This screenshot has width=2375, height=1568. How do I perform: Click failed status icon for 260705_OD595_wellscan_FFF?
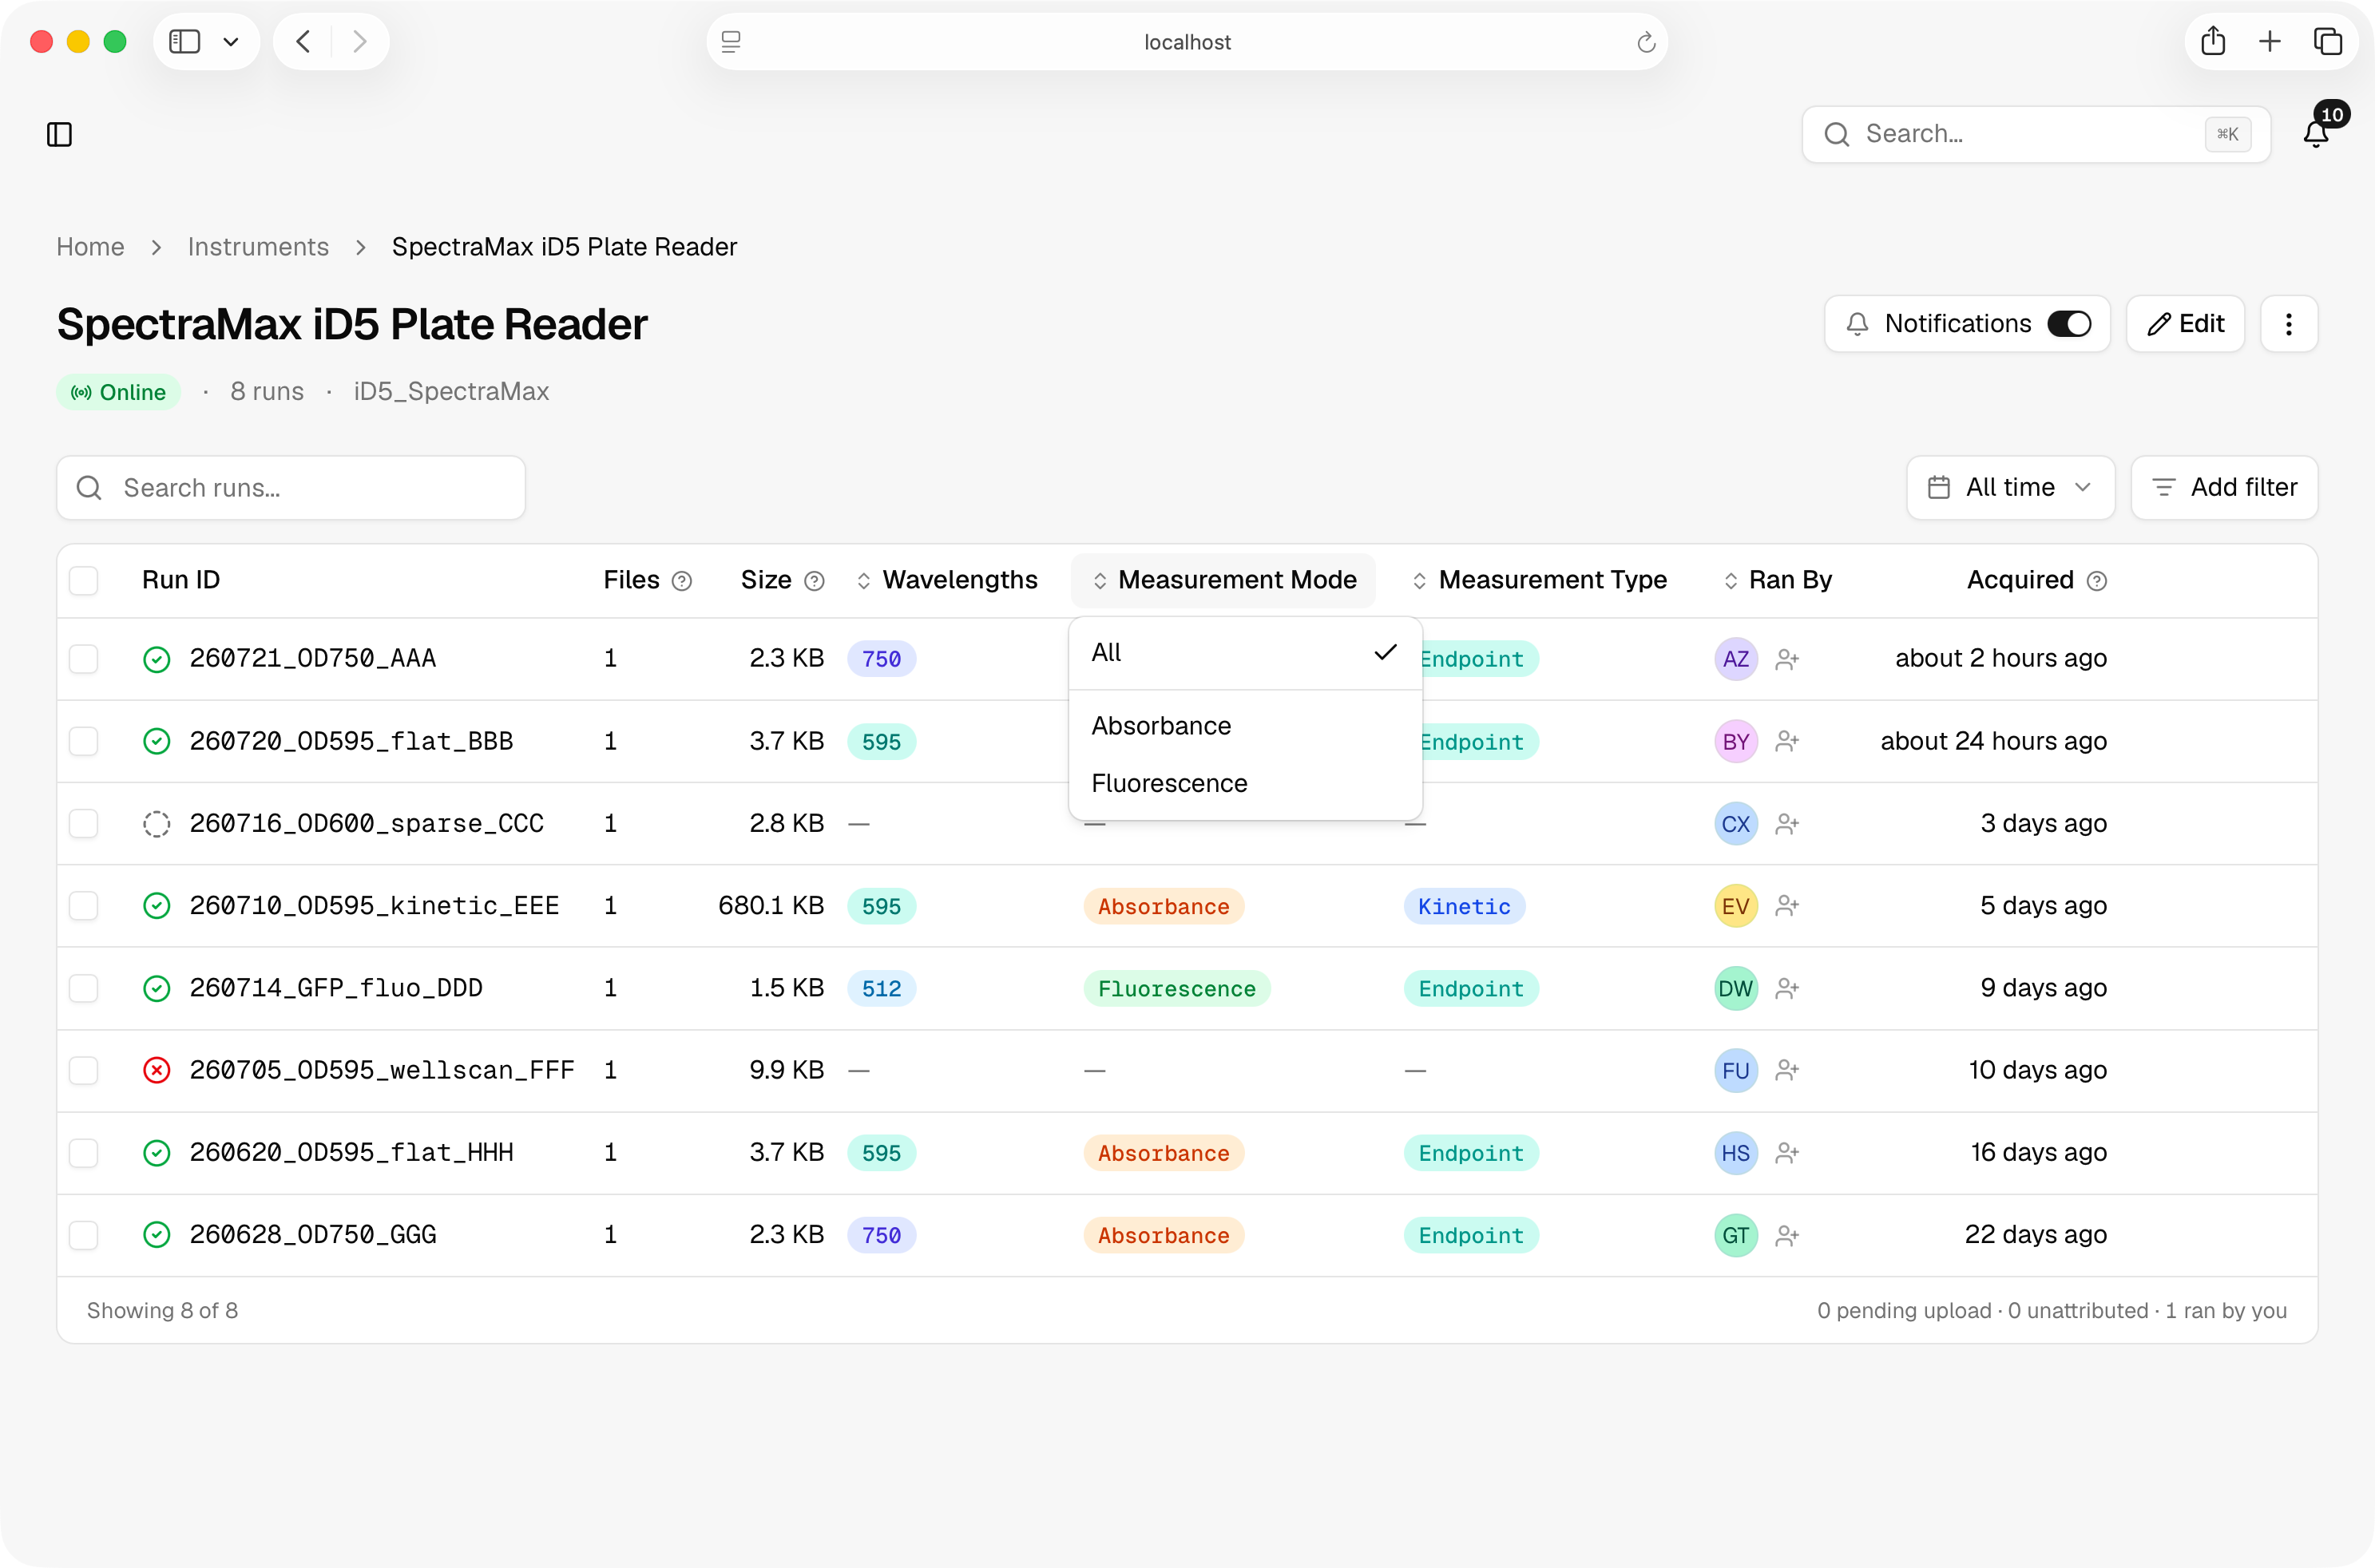[156, 1071]
